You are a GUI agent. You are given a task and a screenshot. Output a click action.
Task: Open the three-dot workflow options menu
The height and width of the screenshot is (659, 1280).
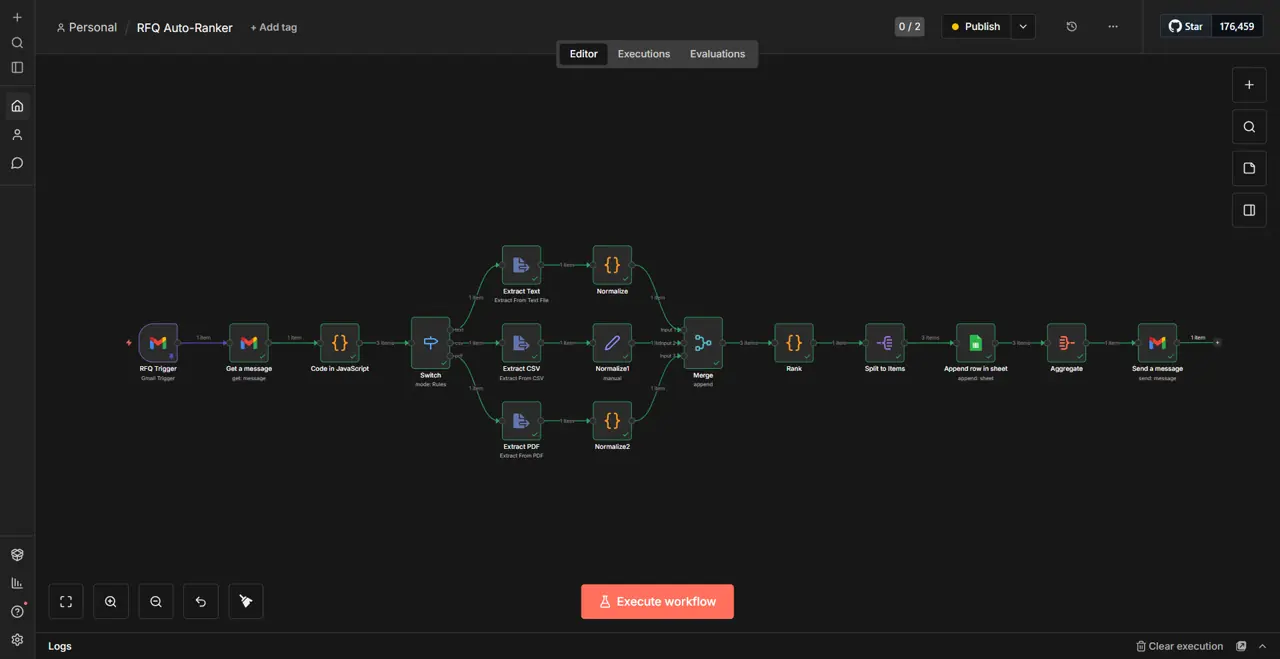point(1113,27)
